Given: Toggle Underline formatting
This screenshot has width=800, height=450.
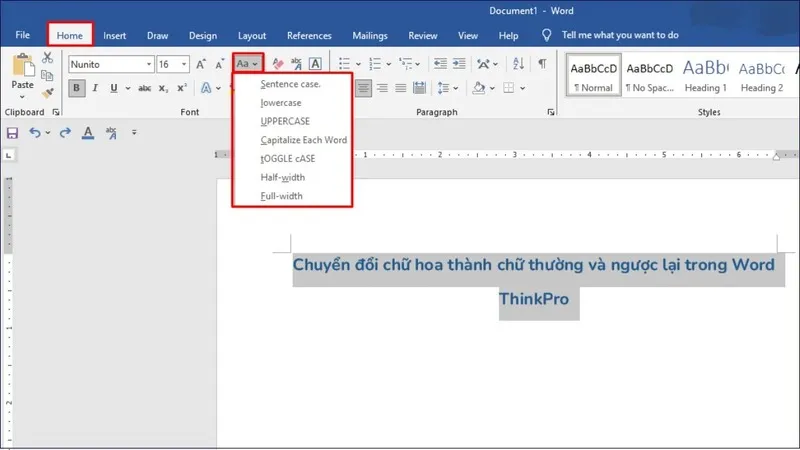Looking at the screenshot, I should click(x=114, y=88).
